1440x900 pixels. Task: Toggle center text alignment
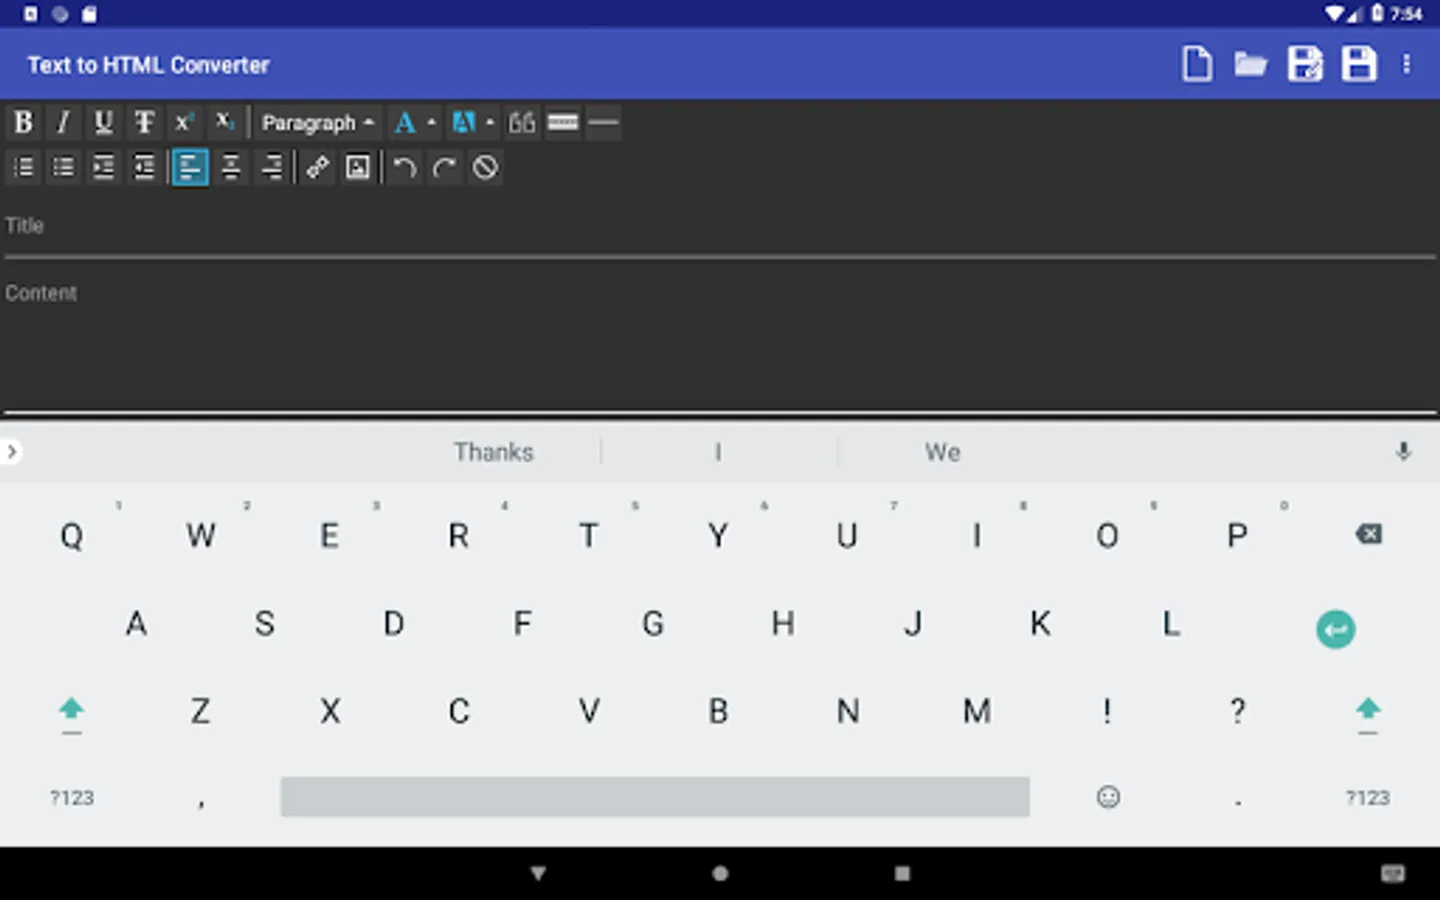(231, 167)
